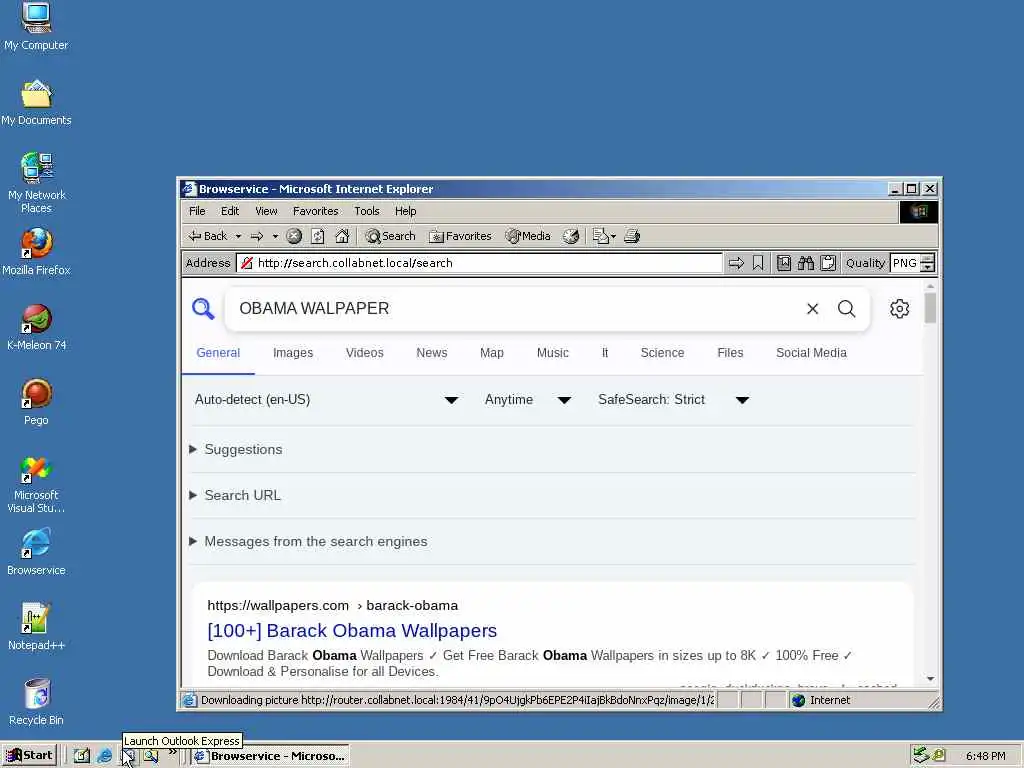The height and width of the screenshot is (768, 1024).
Task: Click the page thumbnail icon before binoculars
Action: [x=784, y=263]
